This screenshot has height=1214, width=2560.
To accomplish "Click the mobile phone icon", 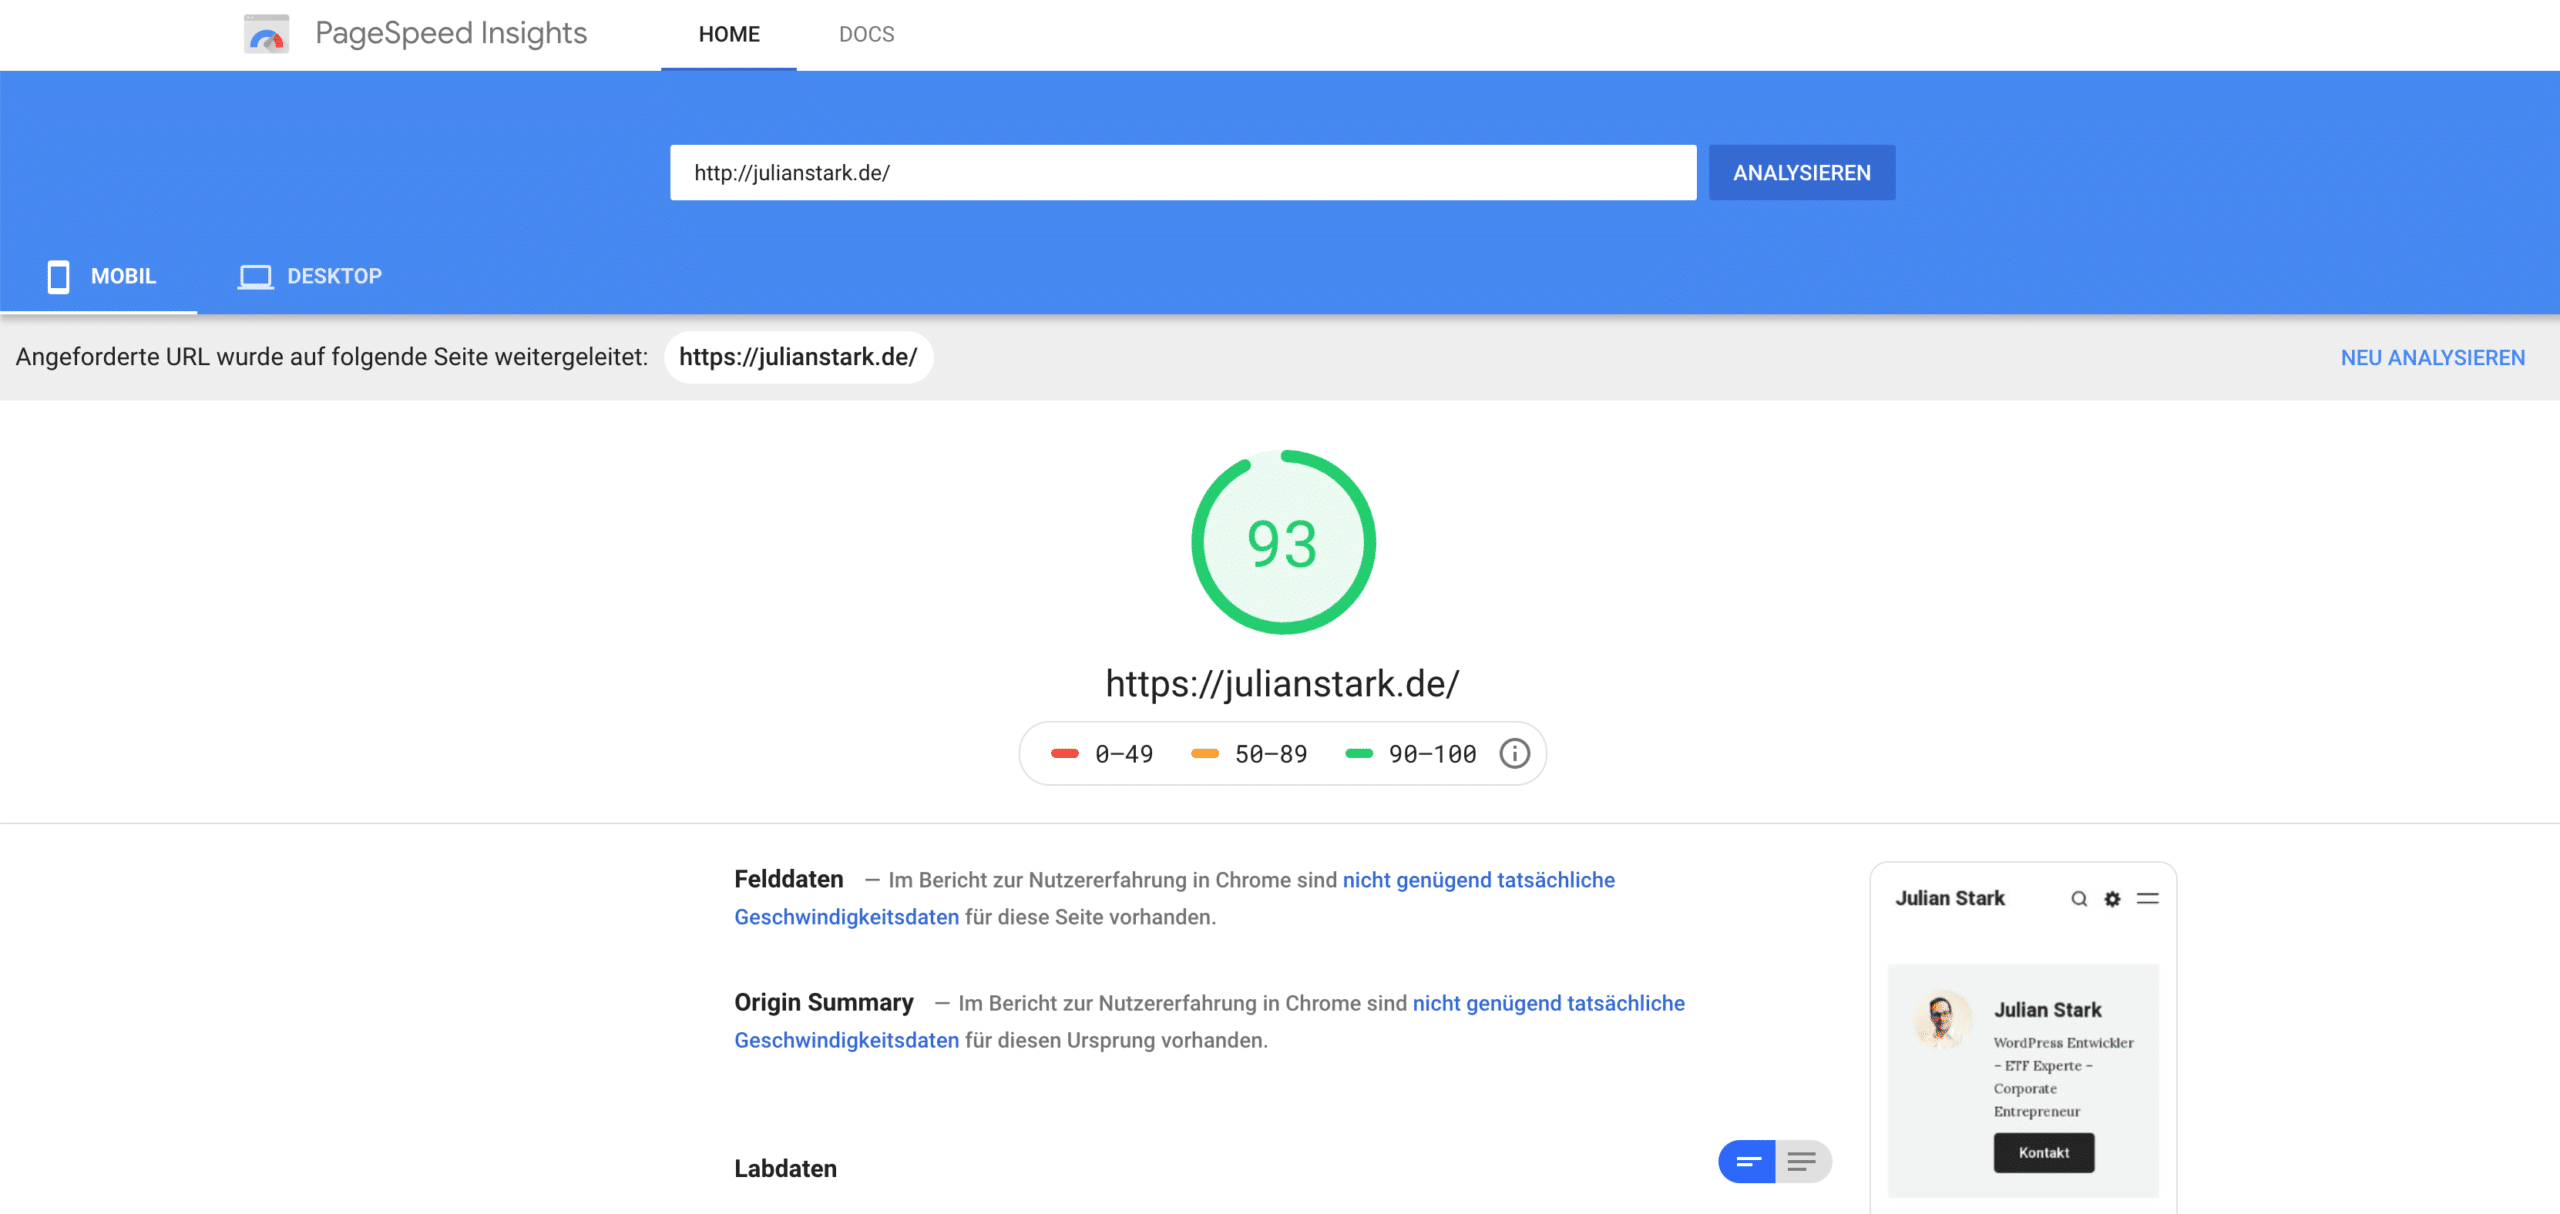I will pos(58,276).
